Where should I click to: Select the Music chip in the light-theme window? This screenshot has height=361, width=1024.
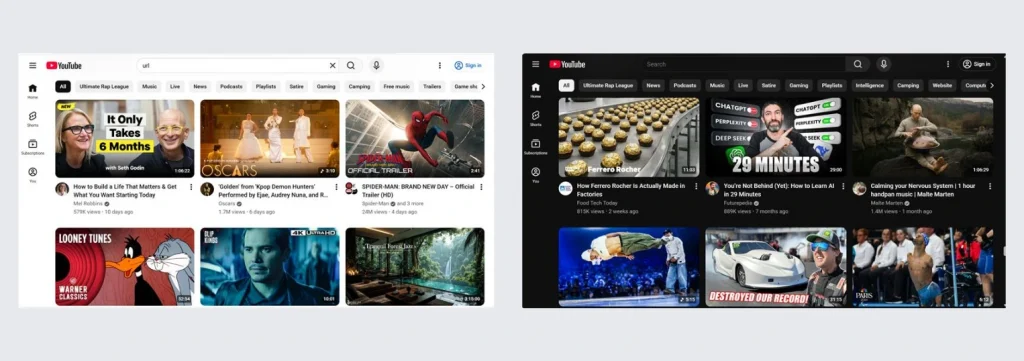[150, 86]
